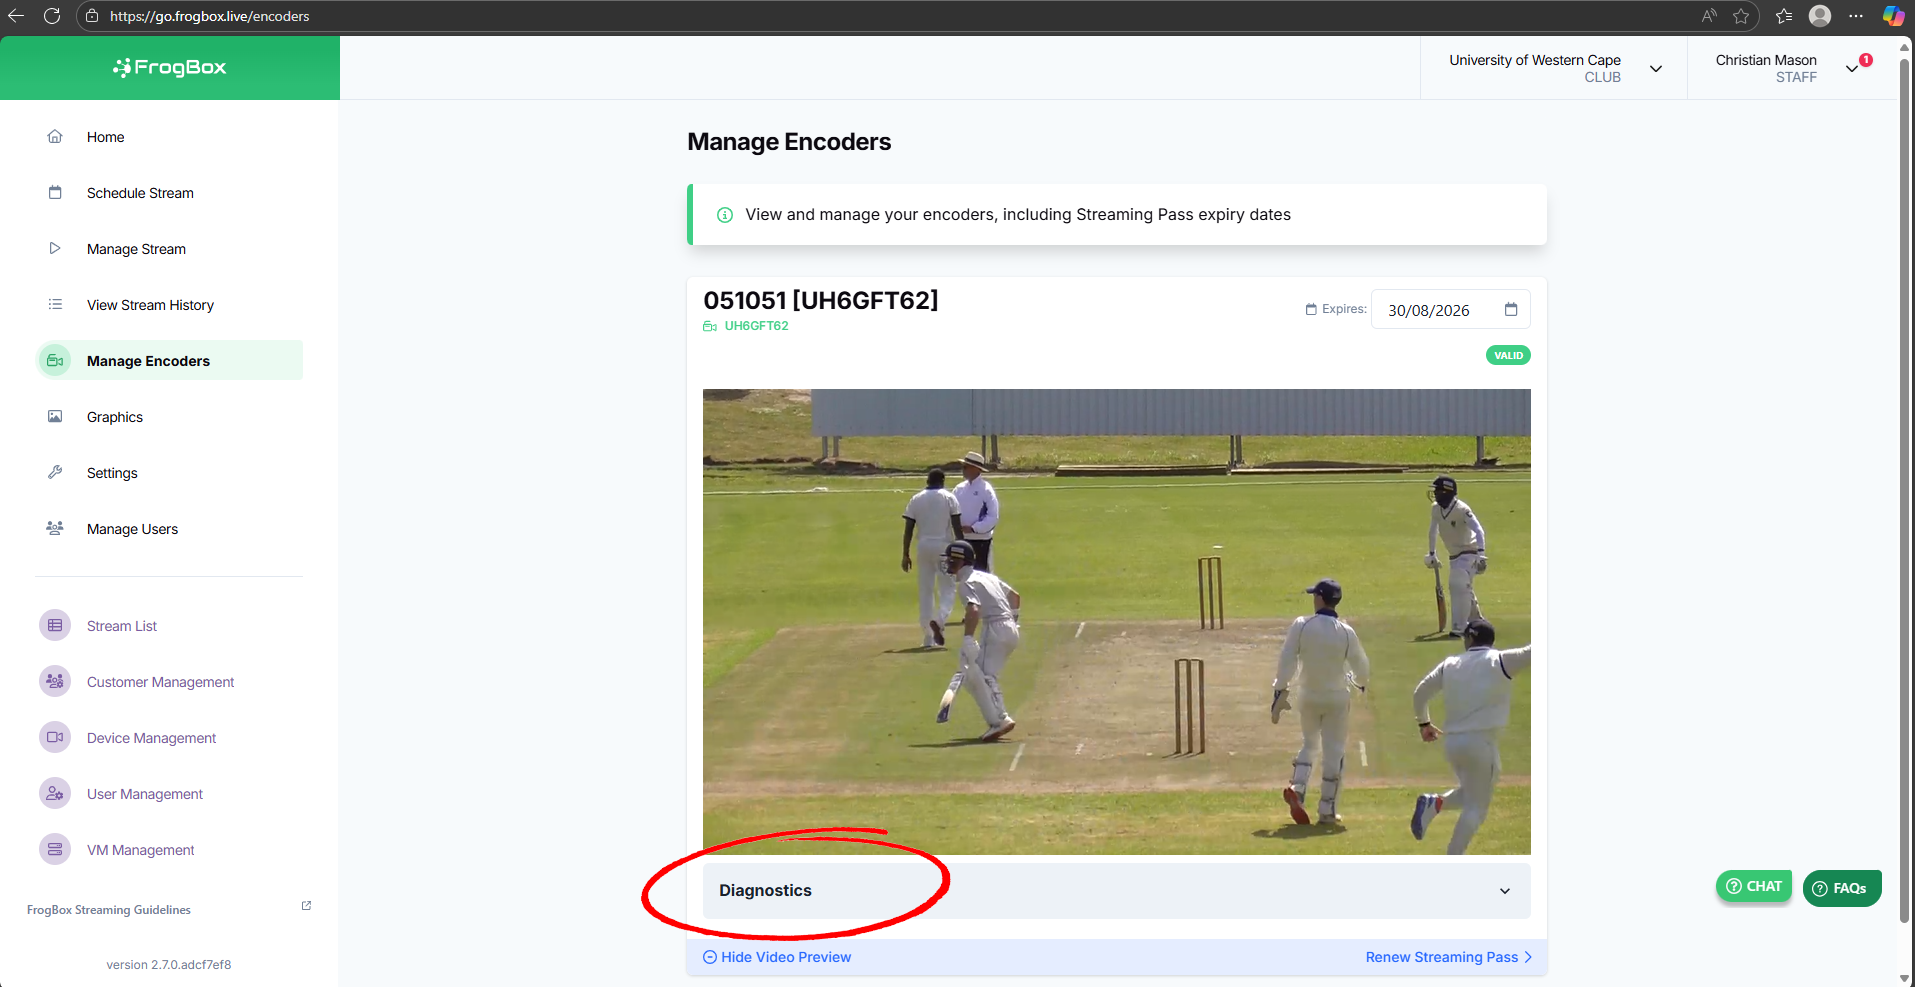Click the Manage Users people icon
This screenshot has height=987, width=1915.
coord(55,528)
